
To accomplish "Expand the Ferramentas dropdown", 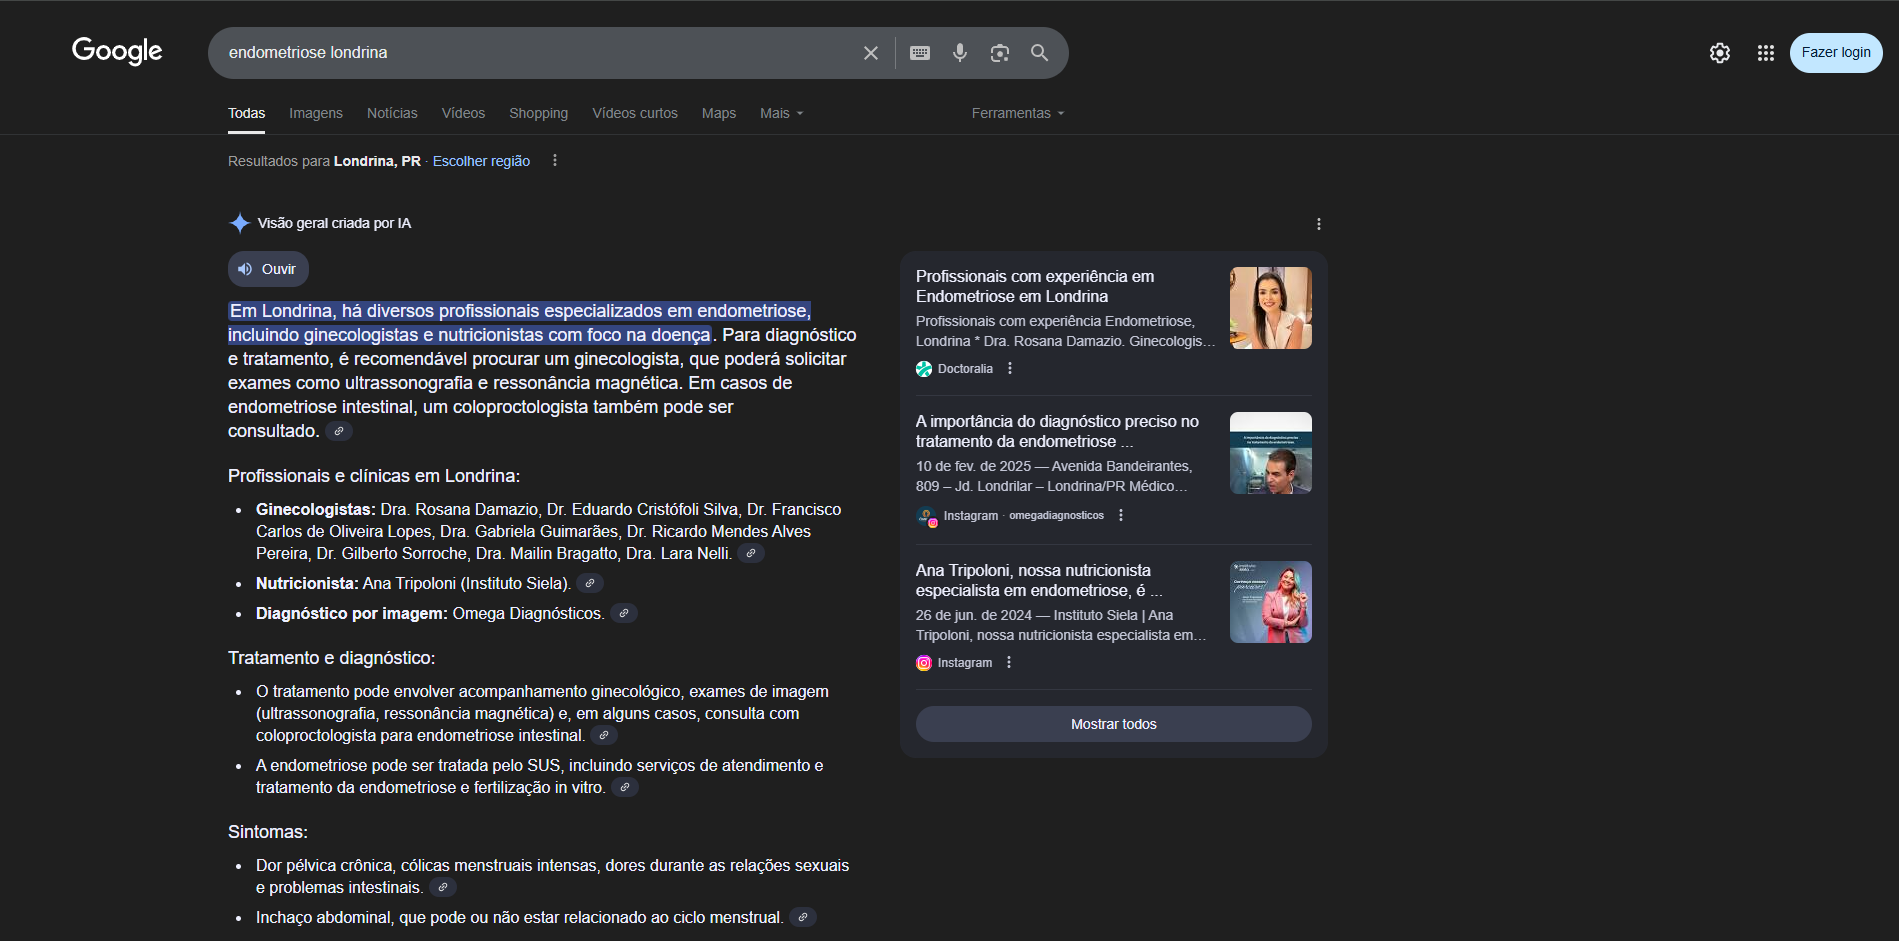I will click(x=1018, y=113).
